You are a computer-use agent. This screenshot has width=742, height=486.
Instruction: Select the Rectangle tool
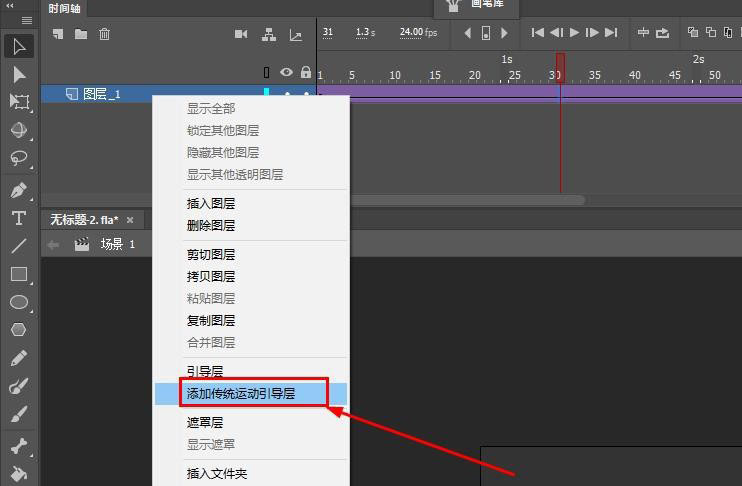pyautogui.click(x=19, y=274)
